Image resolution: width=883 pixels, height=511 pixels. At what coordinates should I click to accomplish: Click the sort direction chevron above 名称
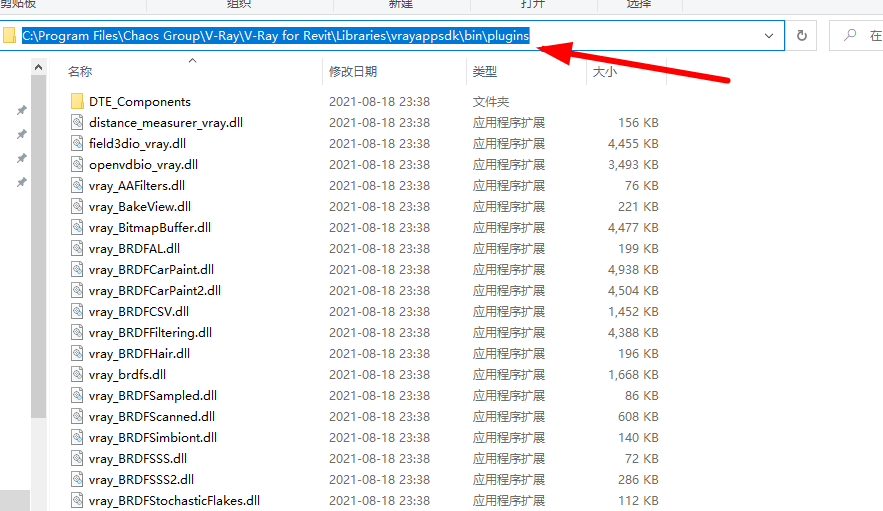(193, 60)
